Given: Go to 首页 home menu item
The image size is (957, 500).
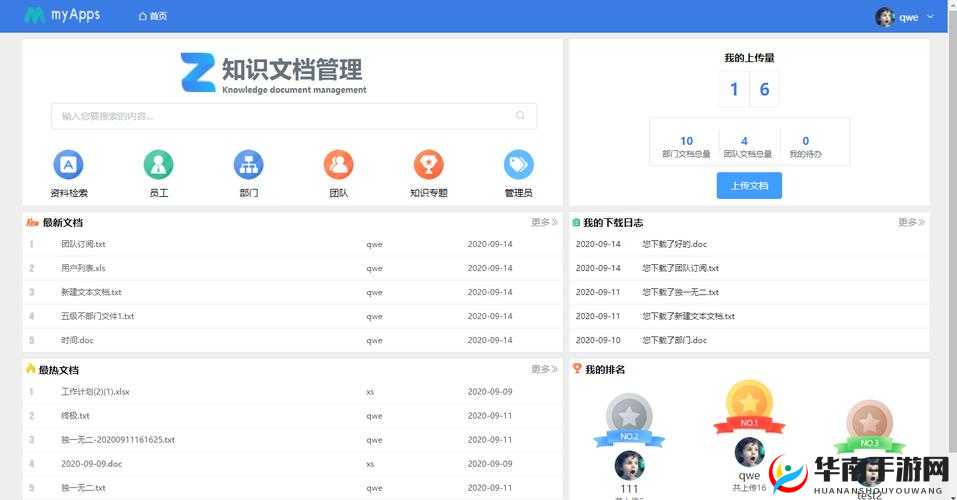Looking at the screenshot, I should point(153,16).
